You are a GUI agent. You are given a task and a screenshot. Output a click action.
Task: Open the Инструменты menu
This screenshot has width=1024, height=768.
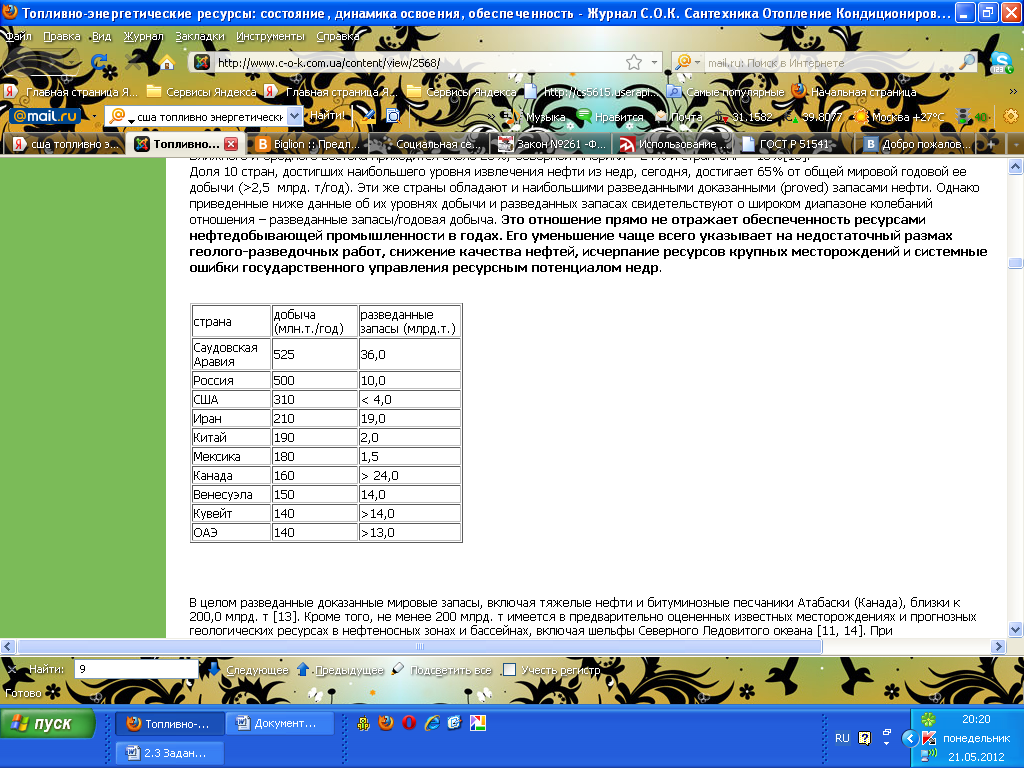270,36
